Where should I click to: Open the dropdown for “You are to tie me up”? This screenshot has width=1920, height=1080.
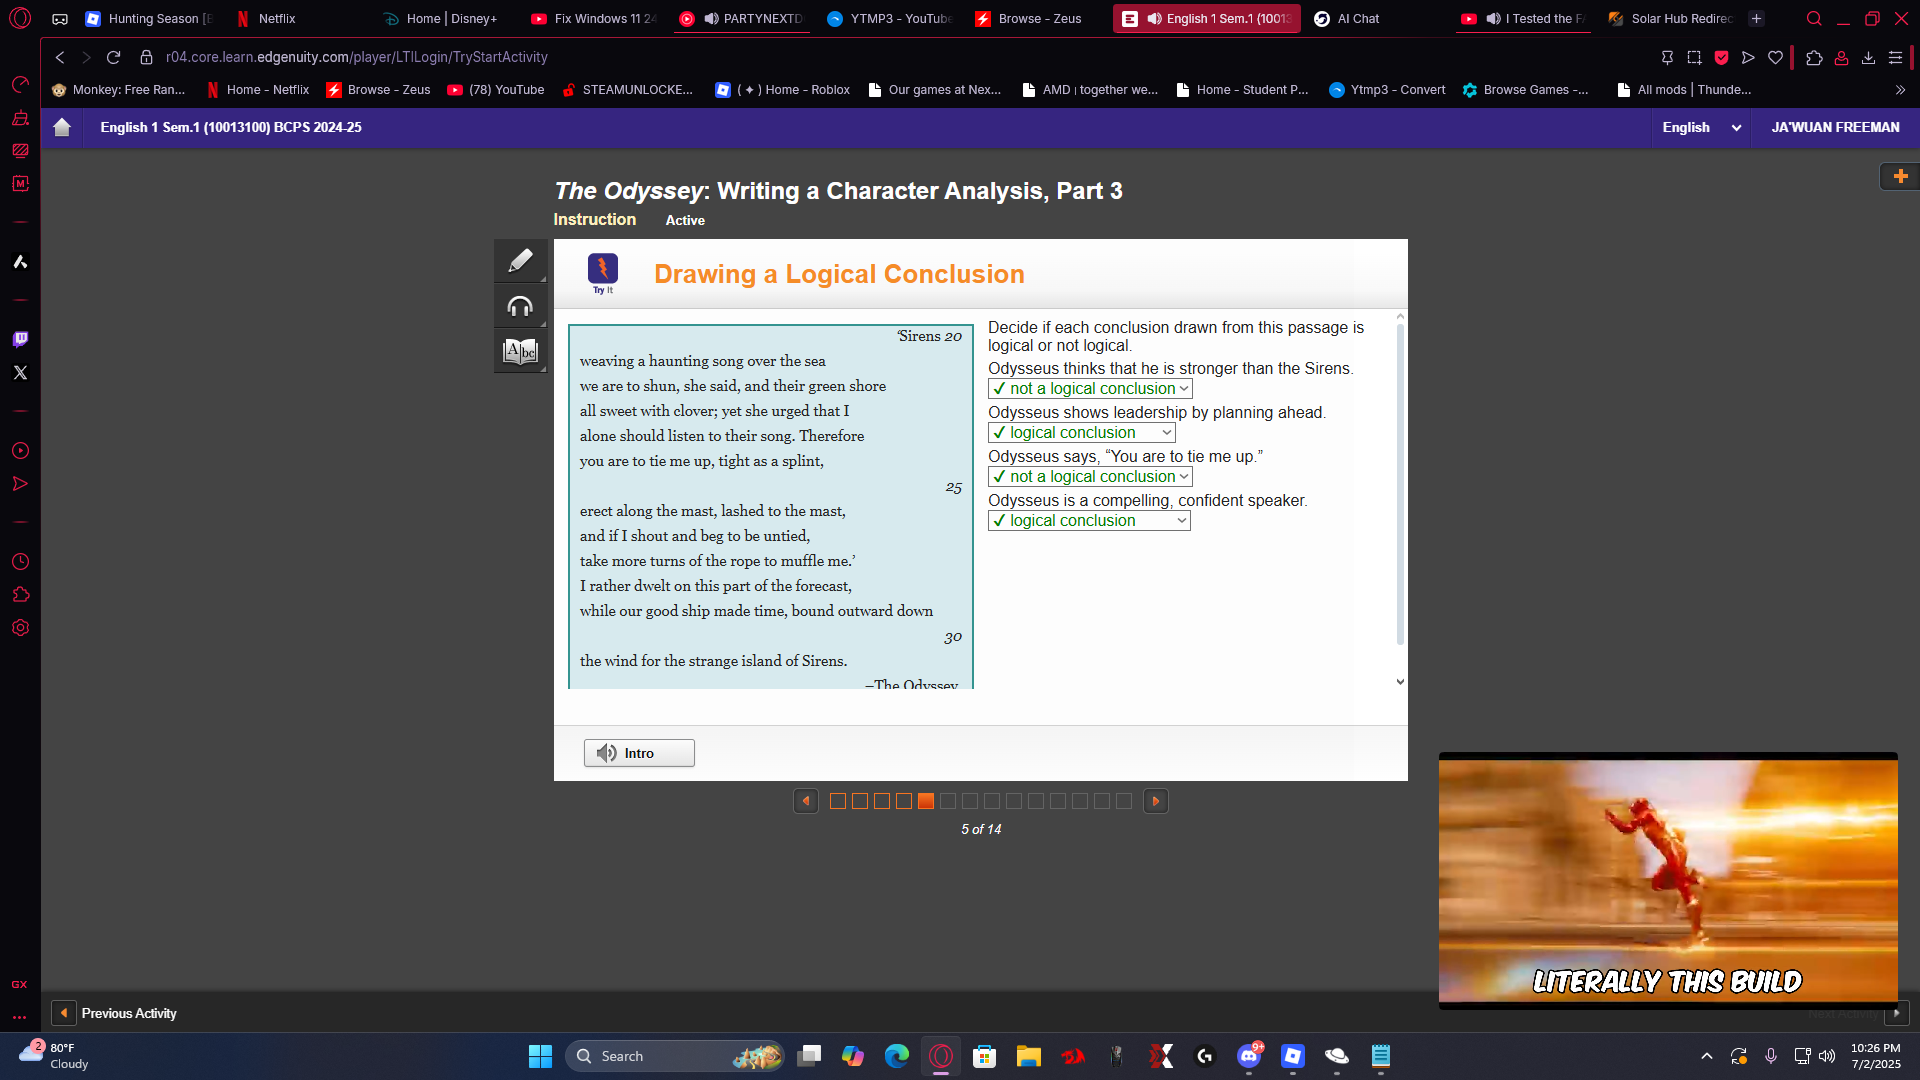coord(1090,477)
